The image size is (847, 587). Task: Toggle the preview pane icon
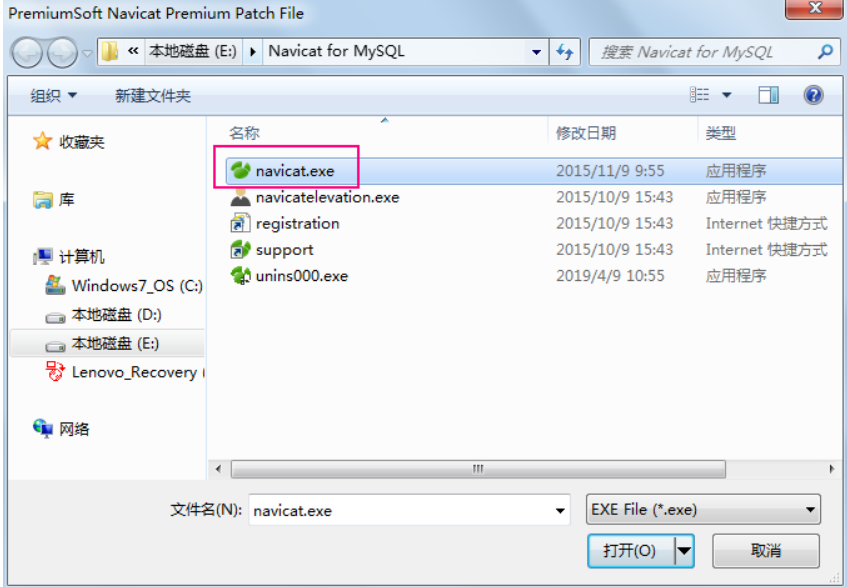(x=768, y=96)
